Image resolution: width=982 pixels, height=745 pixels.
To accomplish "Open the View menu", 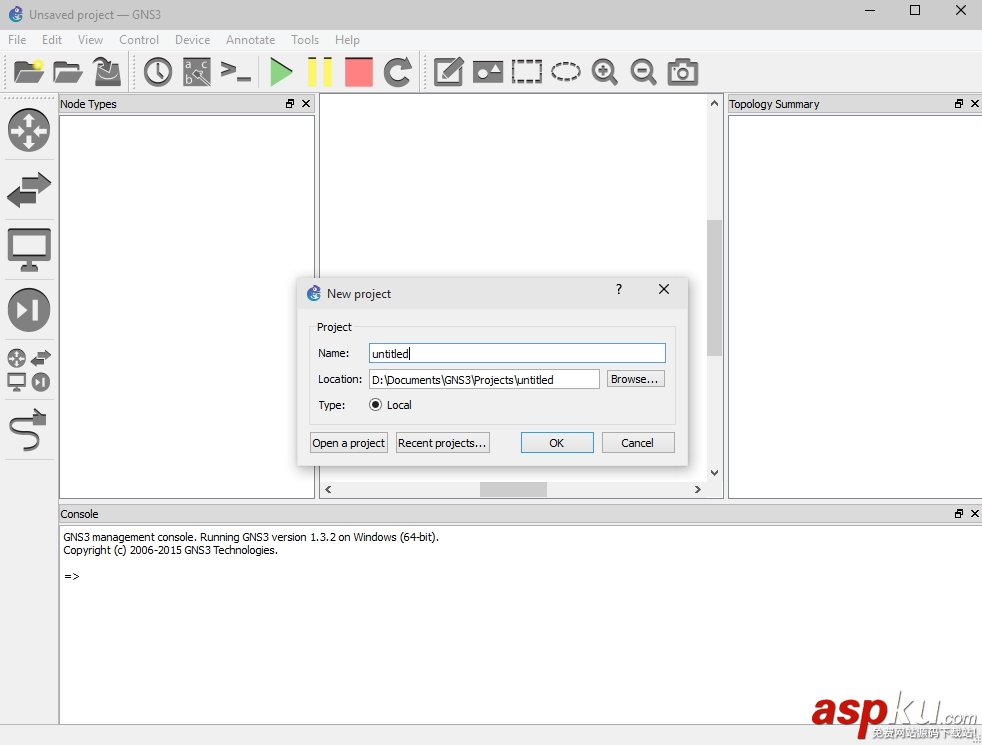I will [x=90, y=39].
